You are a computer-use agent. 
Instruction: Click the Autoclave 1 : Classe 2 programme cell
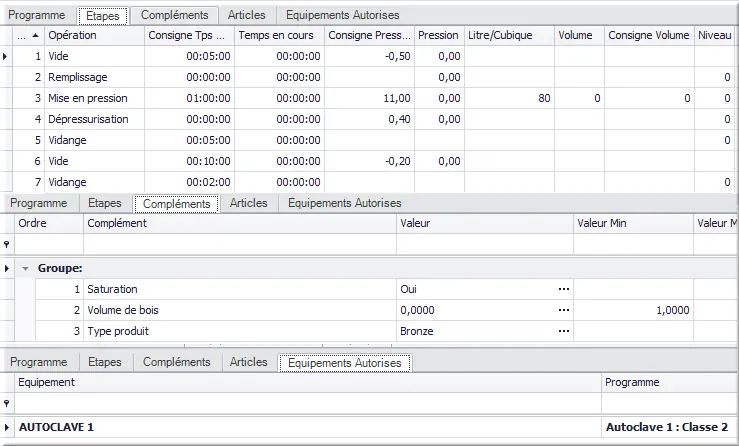(x=668, y=428)
